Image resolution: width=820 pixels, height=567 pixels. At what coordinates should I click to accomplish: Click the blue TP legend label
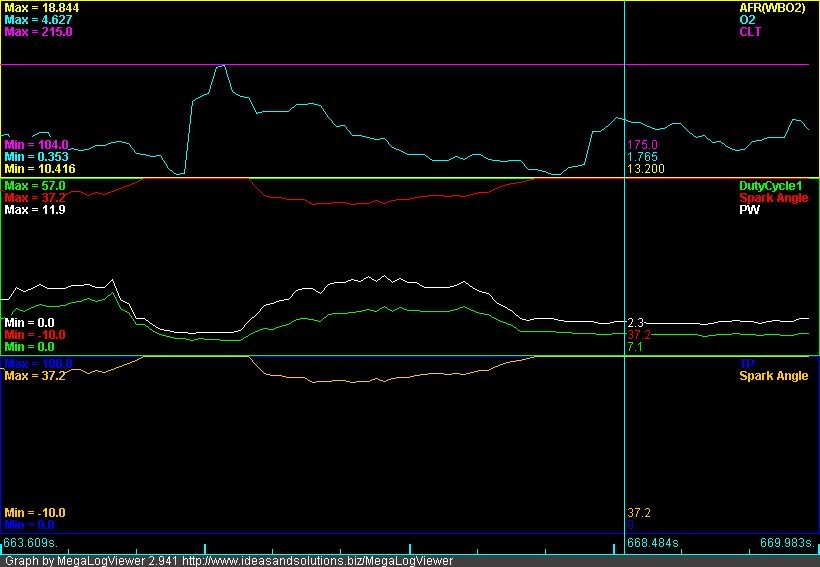click(x=747, y=364)
